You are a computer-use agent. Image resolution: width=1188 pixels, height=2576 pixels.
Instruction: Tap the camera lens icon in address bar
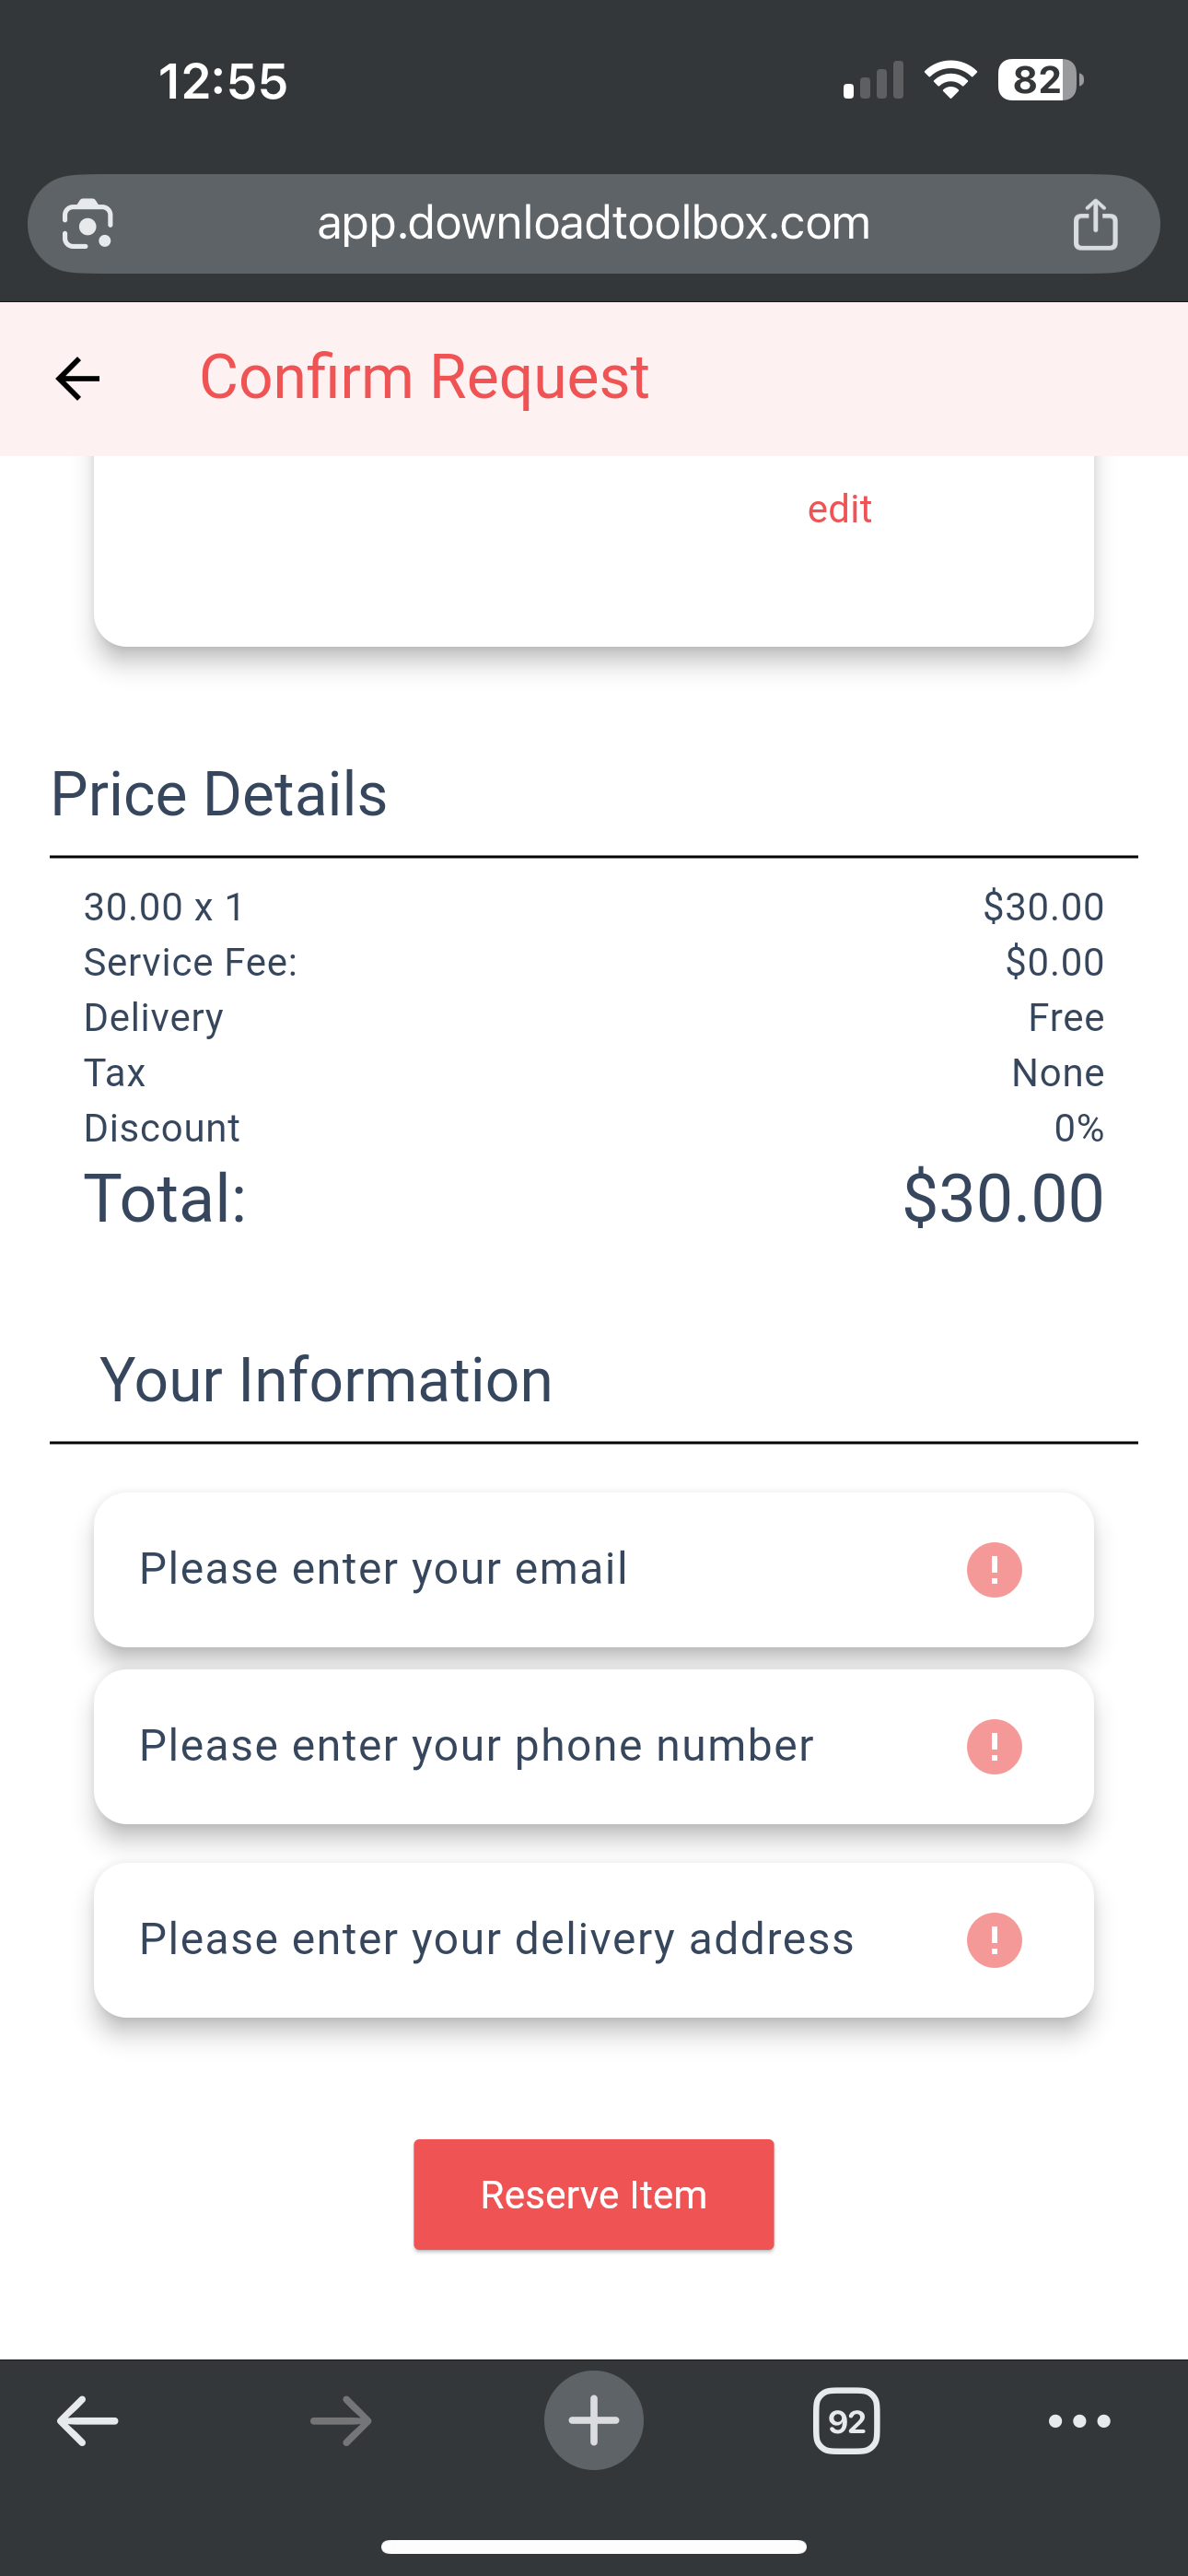(x=88, y=223)
